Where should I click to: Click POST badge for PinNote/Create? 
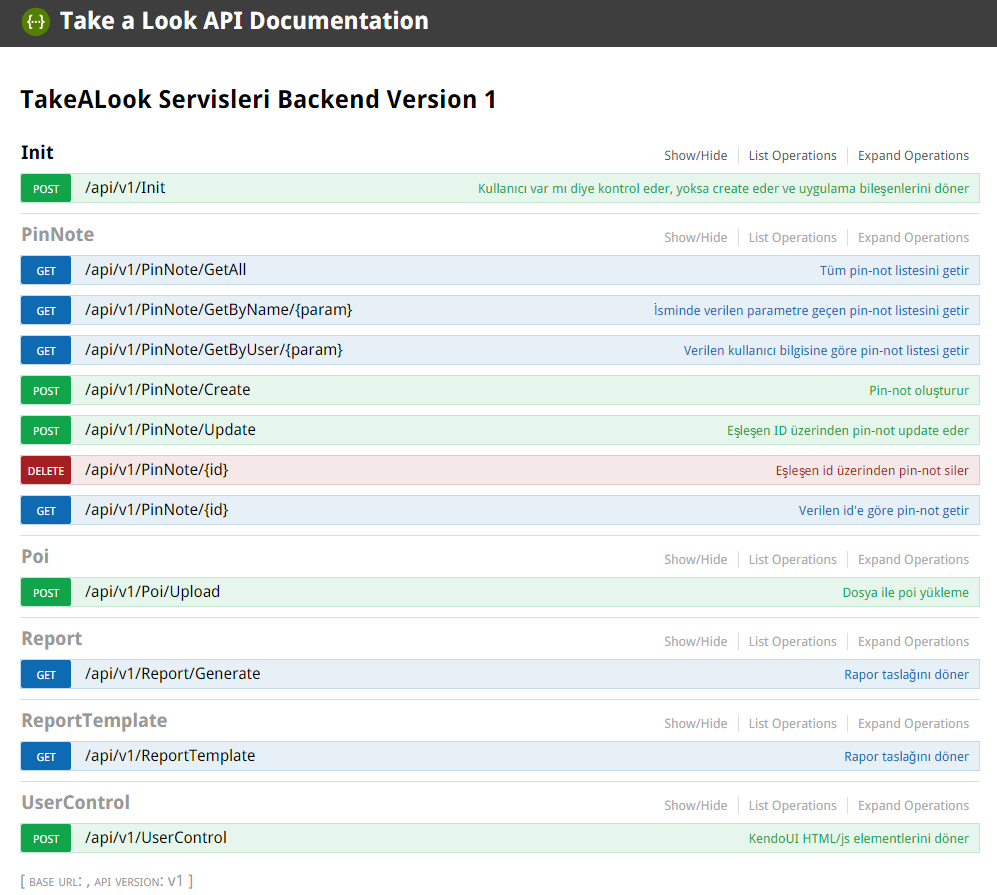(x=46, y=391)
